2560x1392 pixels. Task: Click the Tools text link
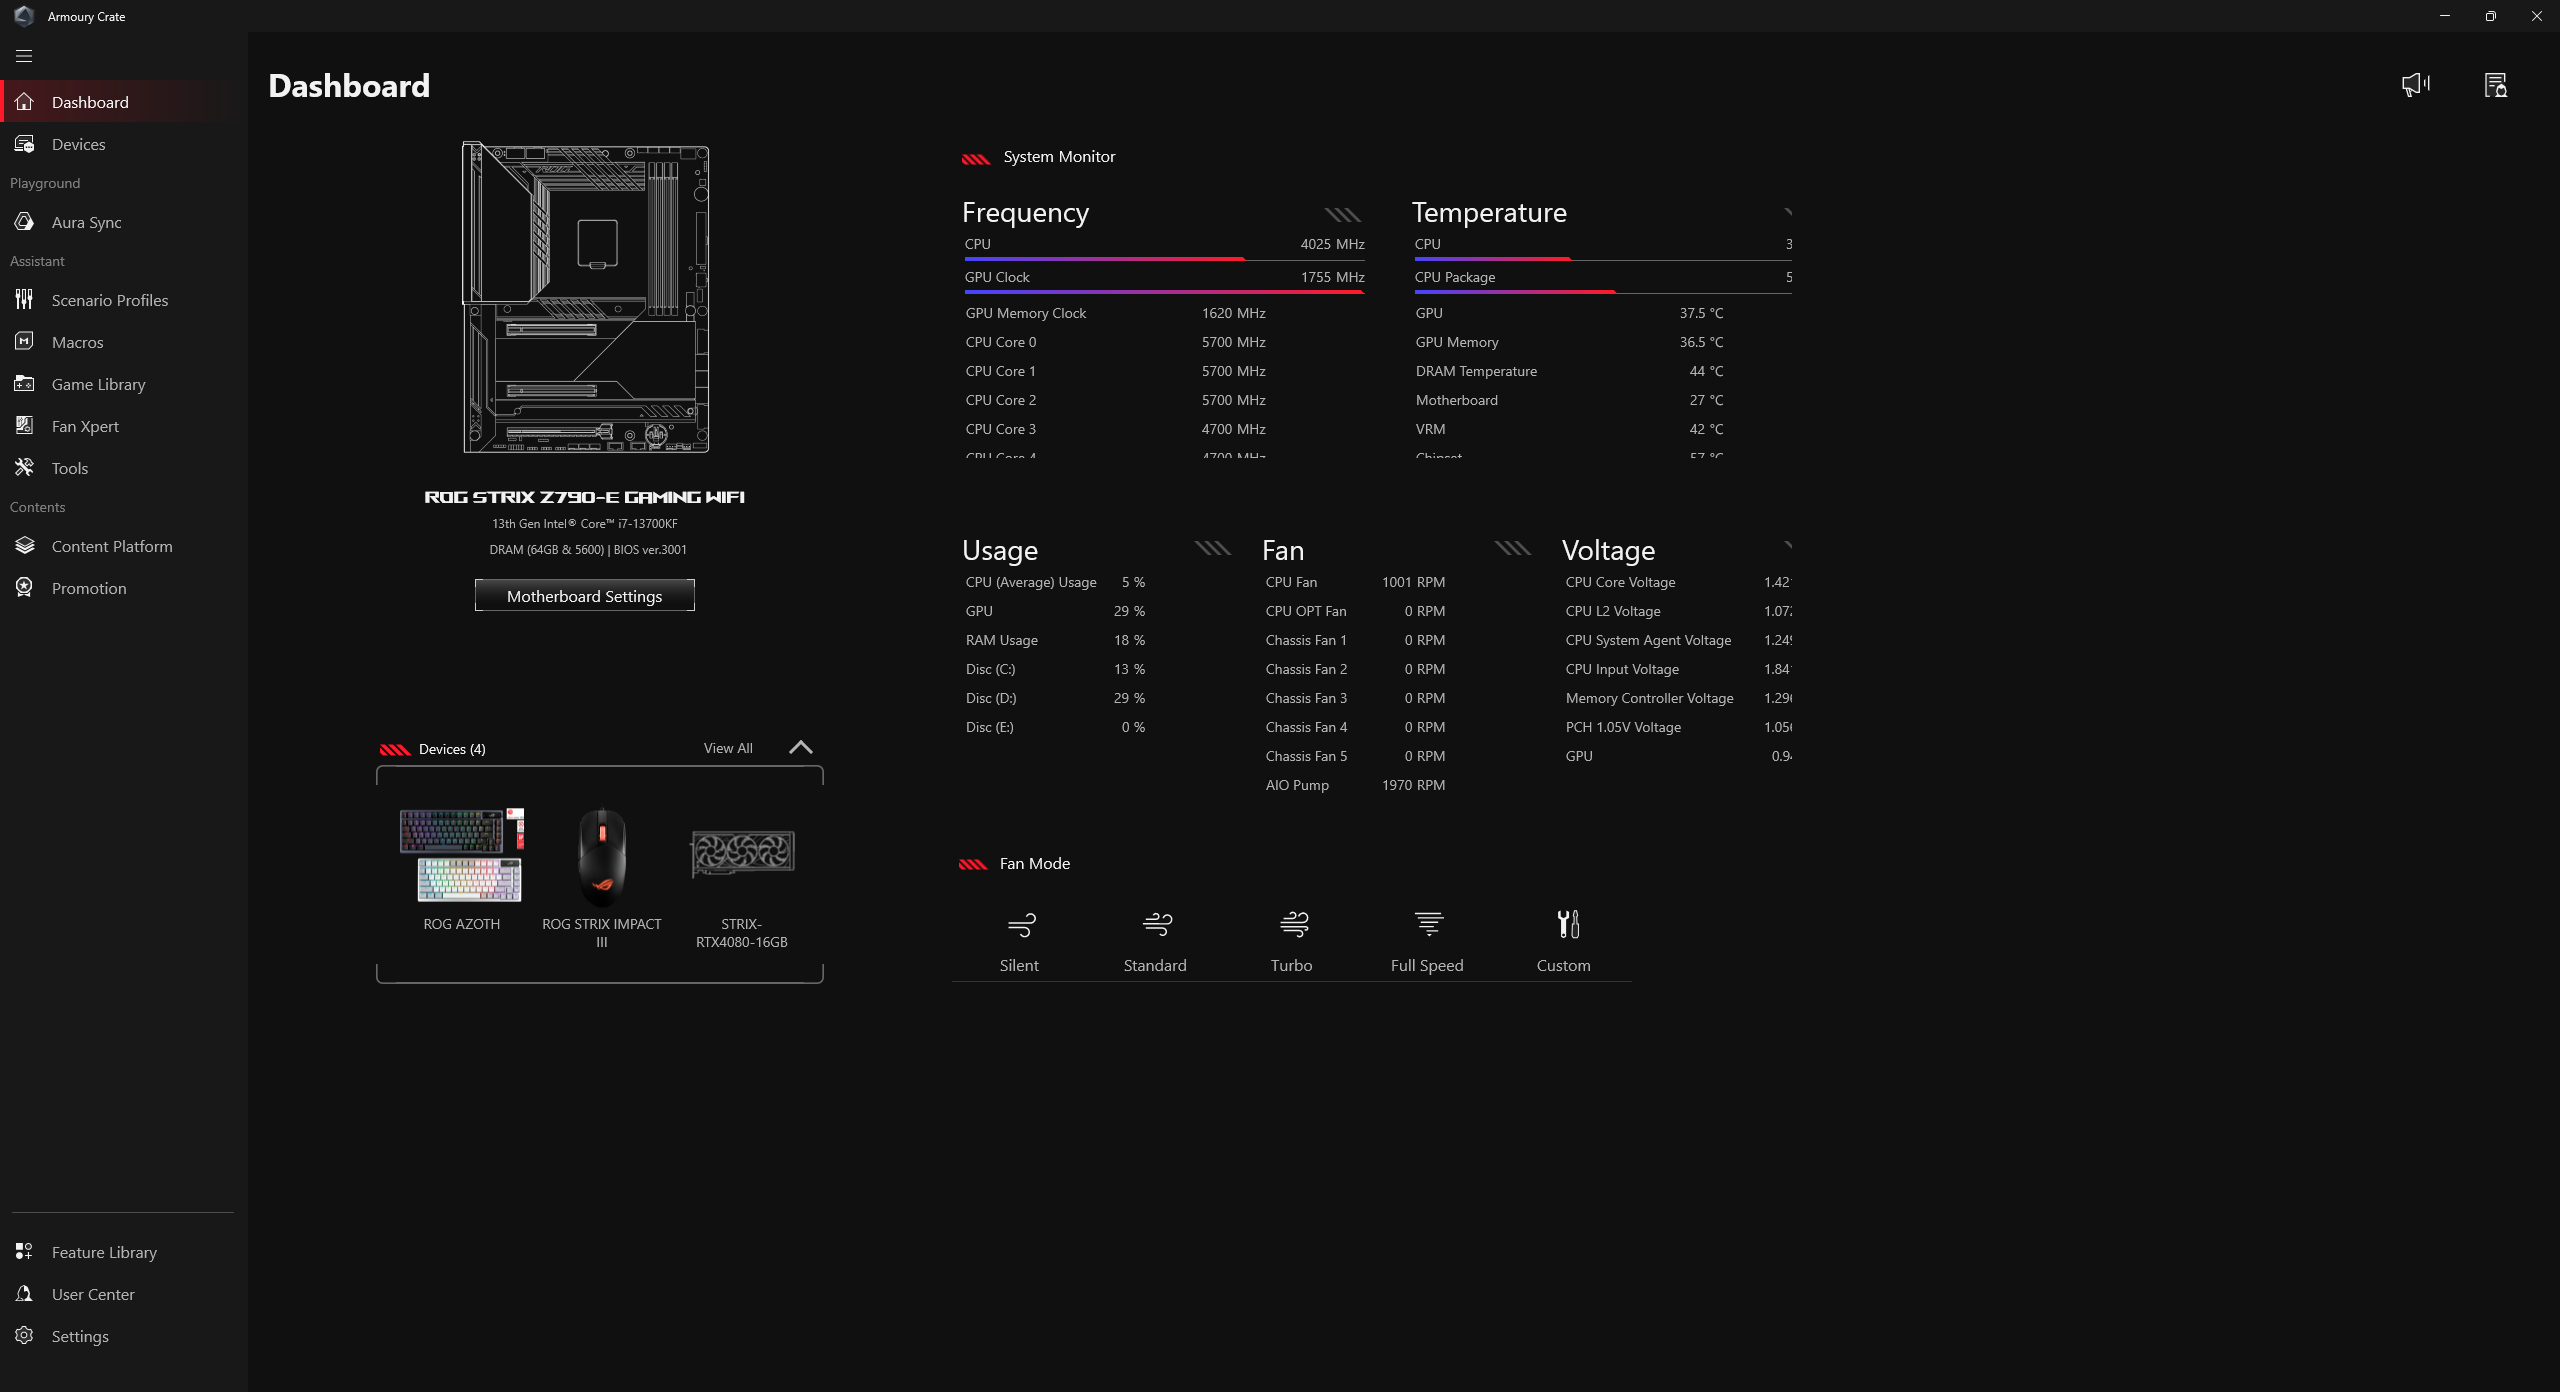(x=70, y=468)
